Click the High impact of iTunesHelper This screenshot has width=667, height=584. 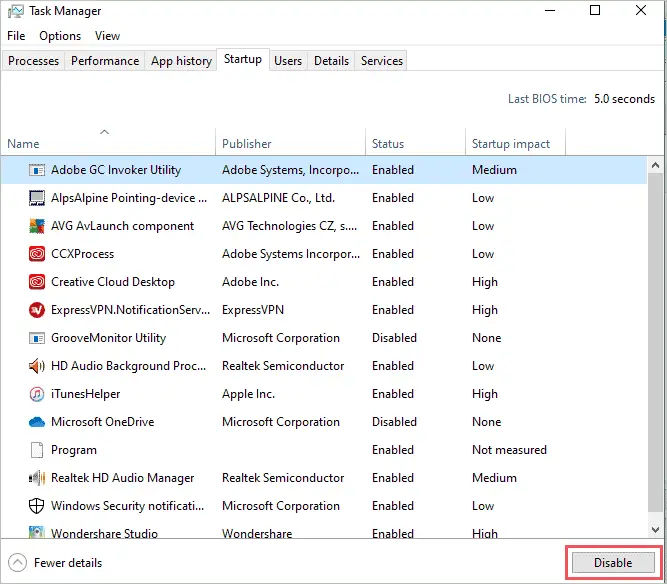(485, 394)
